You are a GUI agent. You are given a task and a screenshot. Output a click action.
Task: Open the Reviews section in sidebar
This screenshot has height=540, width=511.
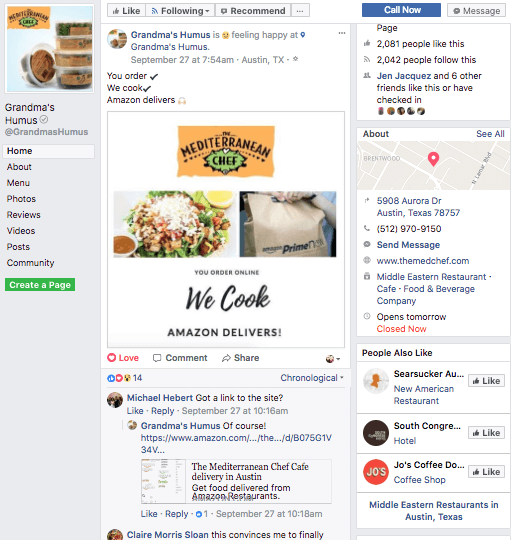coord(23,215)
